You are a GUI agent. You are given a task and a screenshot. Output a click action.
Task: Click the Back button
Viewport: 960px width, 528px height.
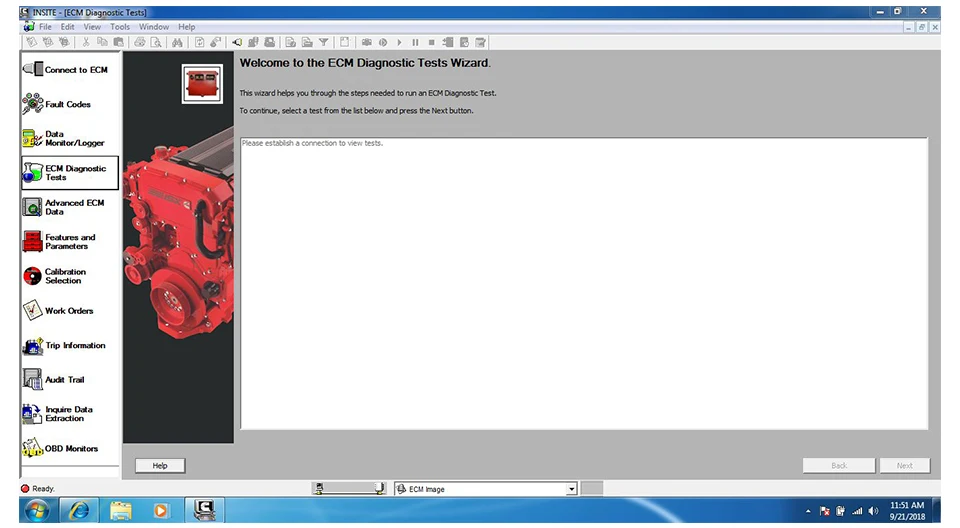pos(839,466)
